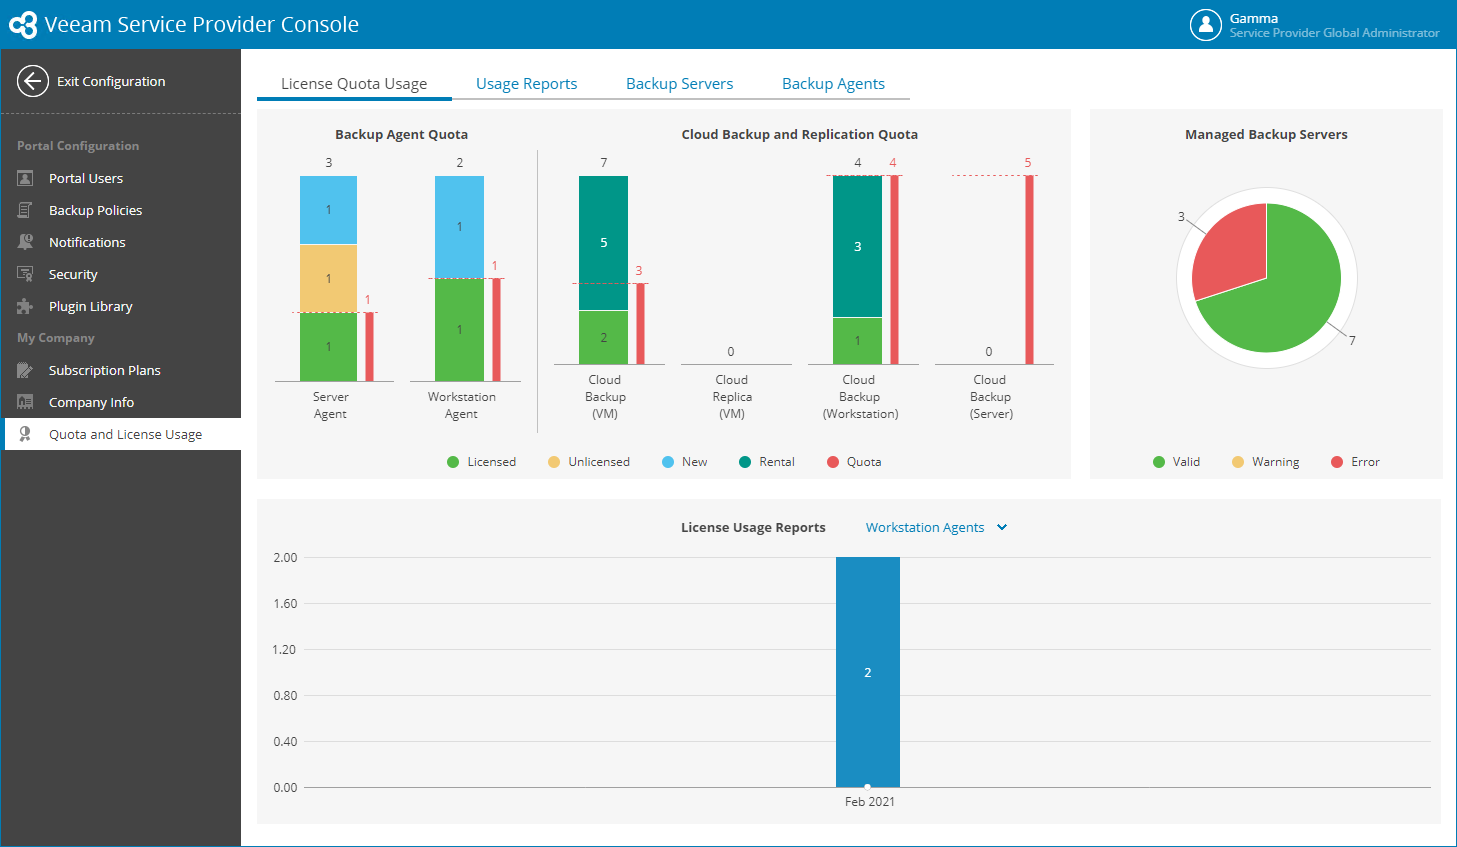Select Quota and License Usage item
Image resolution: width=1457 pixels, height=847 pixels.
tap(121, 434)
